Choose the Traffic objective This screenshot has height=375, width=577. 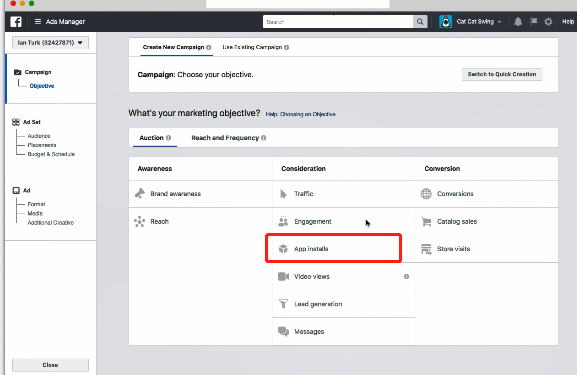click(x=343, y=194)
